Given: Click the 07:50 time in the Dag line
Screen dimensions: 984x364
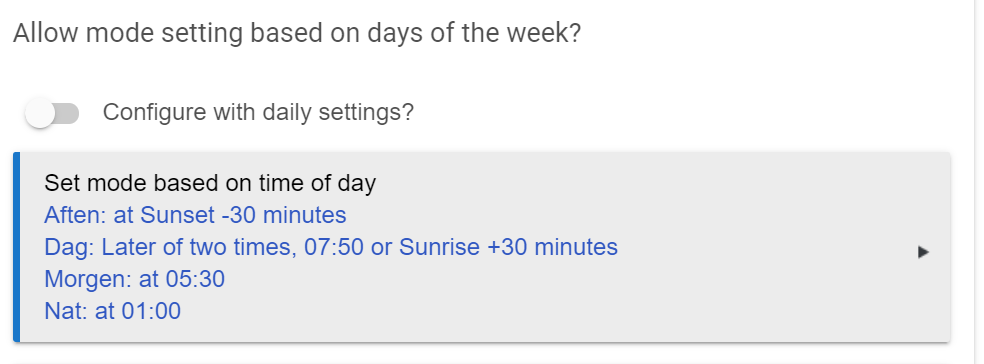Looking at the screenshot, I should [334, 247].
